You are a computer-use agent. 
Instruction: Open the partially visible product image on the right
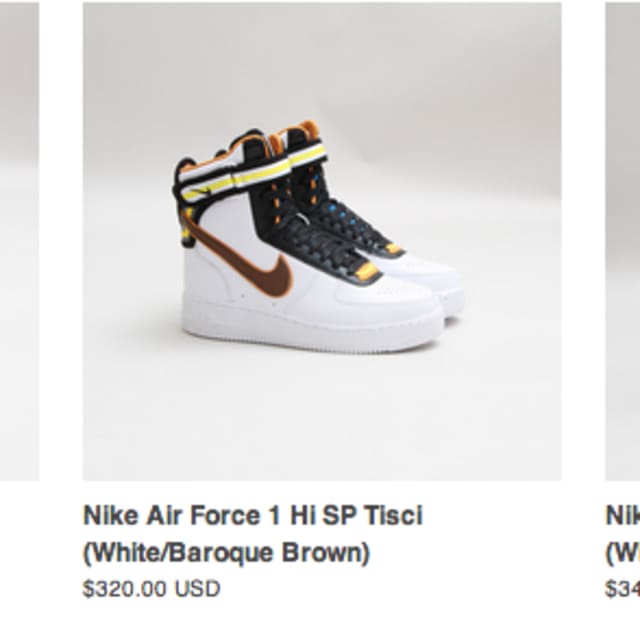click(622, 241)
